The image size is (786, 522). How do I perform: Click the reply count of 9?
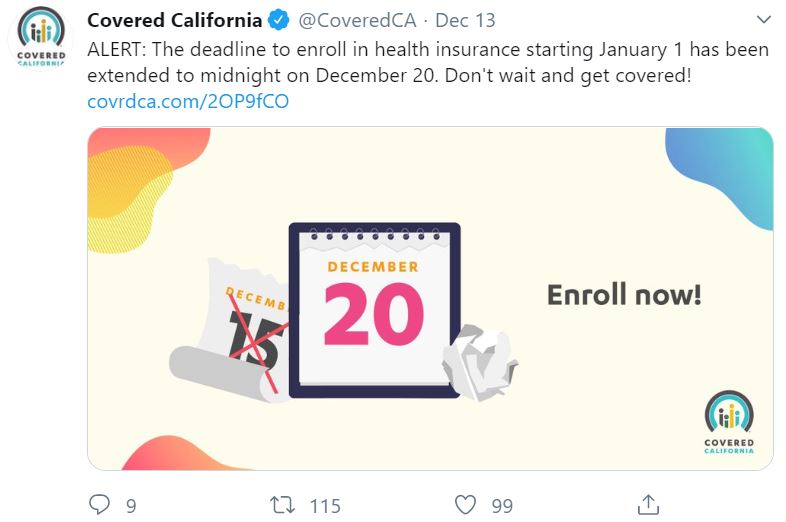tap(131, 506)
